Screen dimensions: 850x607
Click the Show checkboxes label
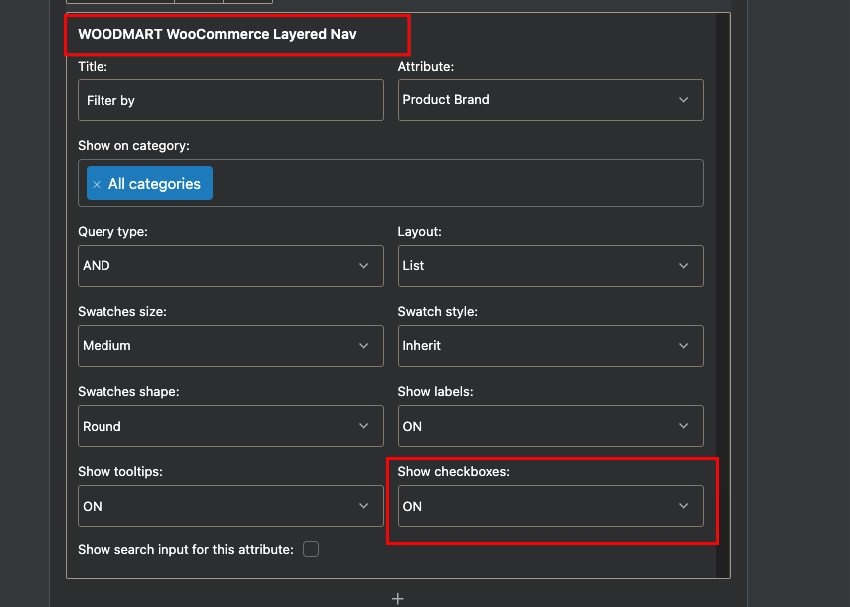click(454, 472)
